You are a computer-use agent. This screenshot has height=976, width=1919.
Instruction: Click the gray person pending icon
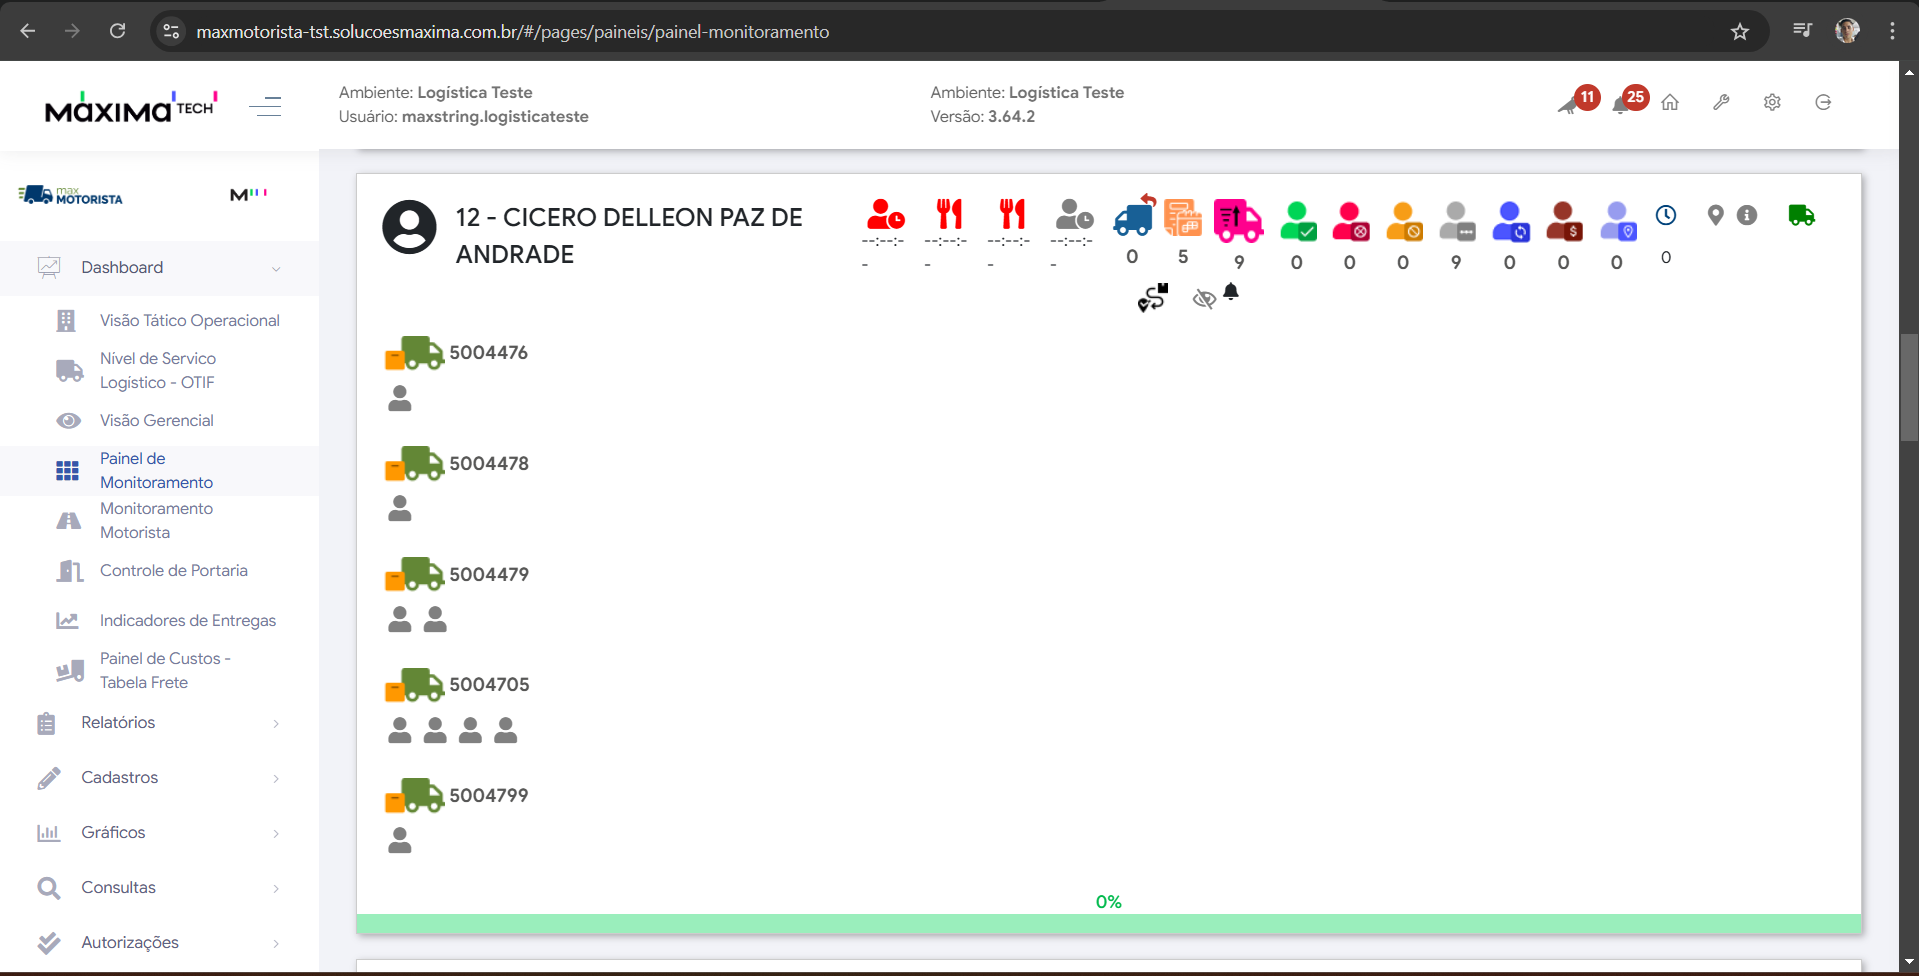1457,221
